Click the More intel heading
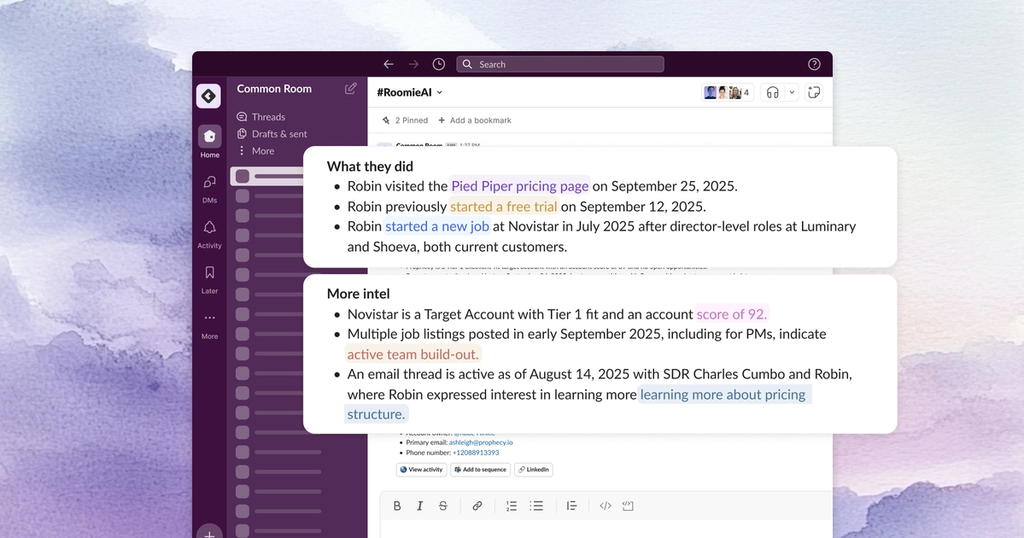1024x538 pixels. [x=358, y=294]
